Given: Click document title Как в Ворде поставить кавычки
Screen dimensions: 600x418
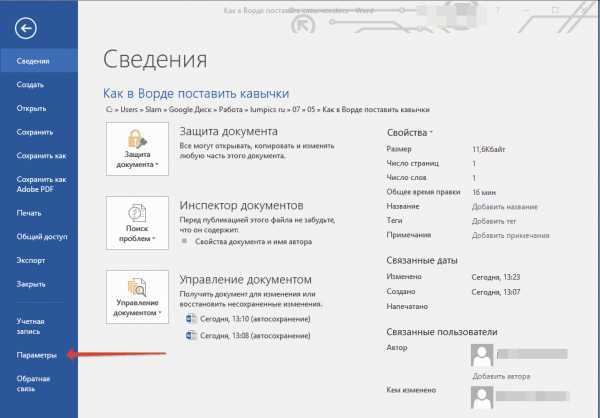Looking at the screenshot, I should [196, 93].
